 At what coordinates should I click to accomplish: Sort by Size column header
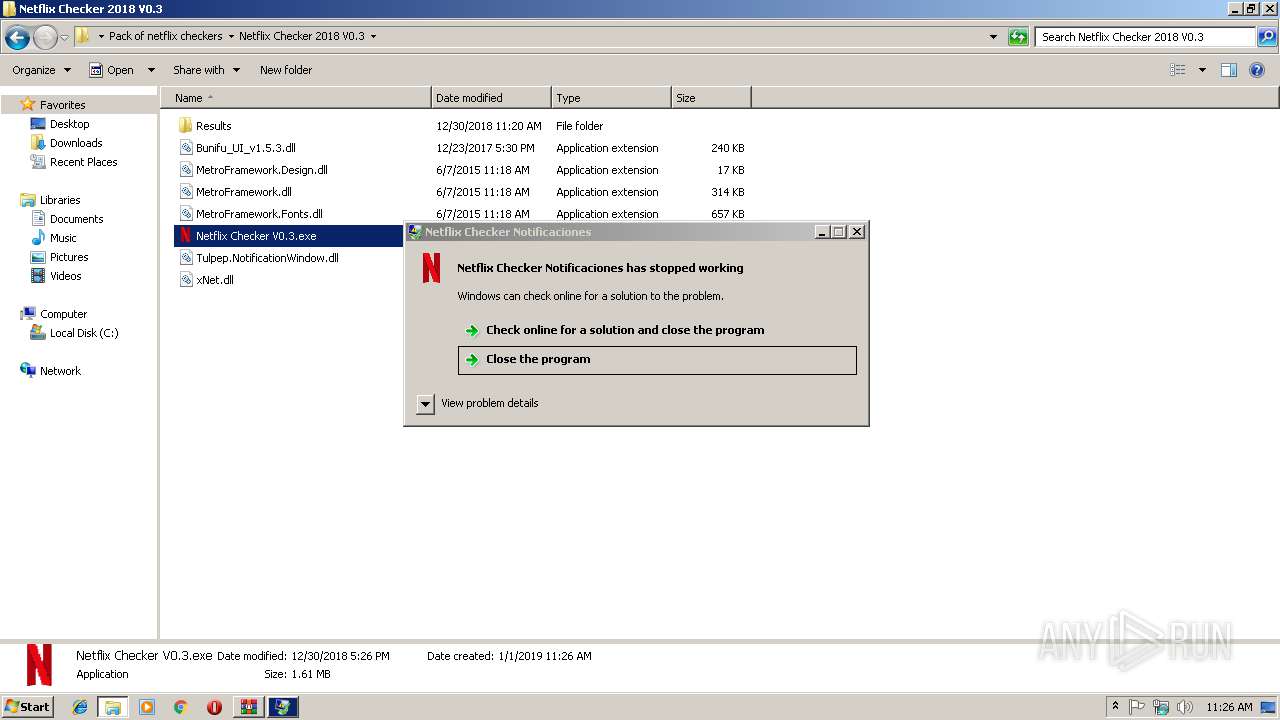coord(711,98)
